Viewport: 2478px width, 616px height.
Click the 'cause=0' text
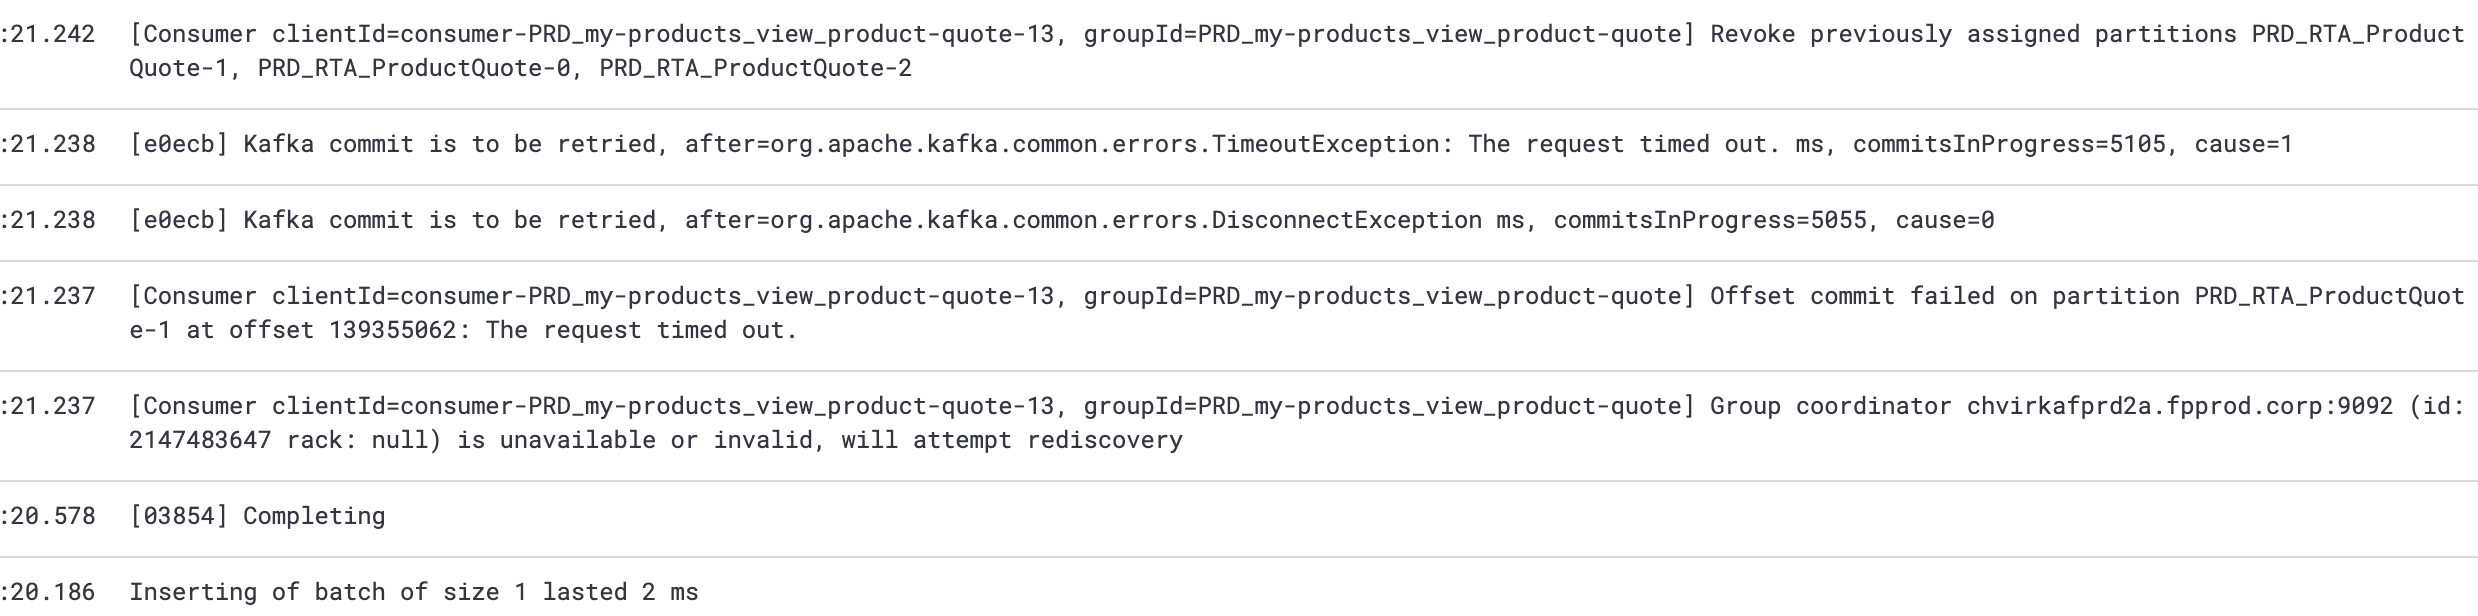coord(1944,221)
